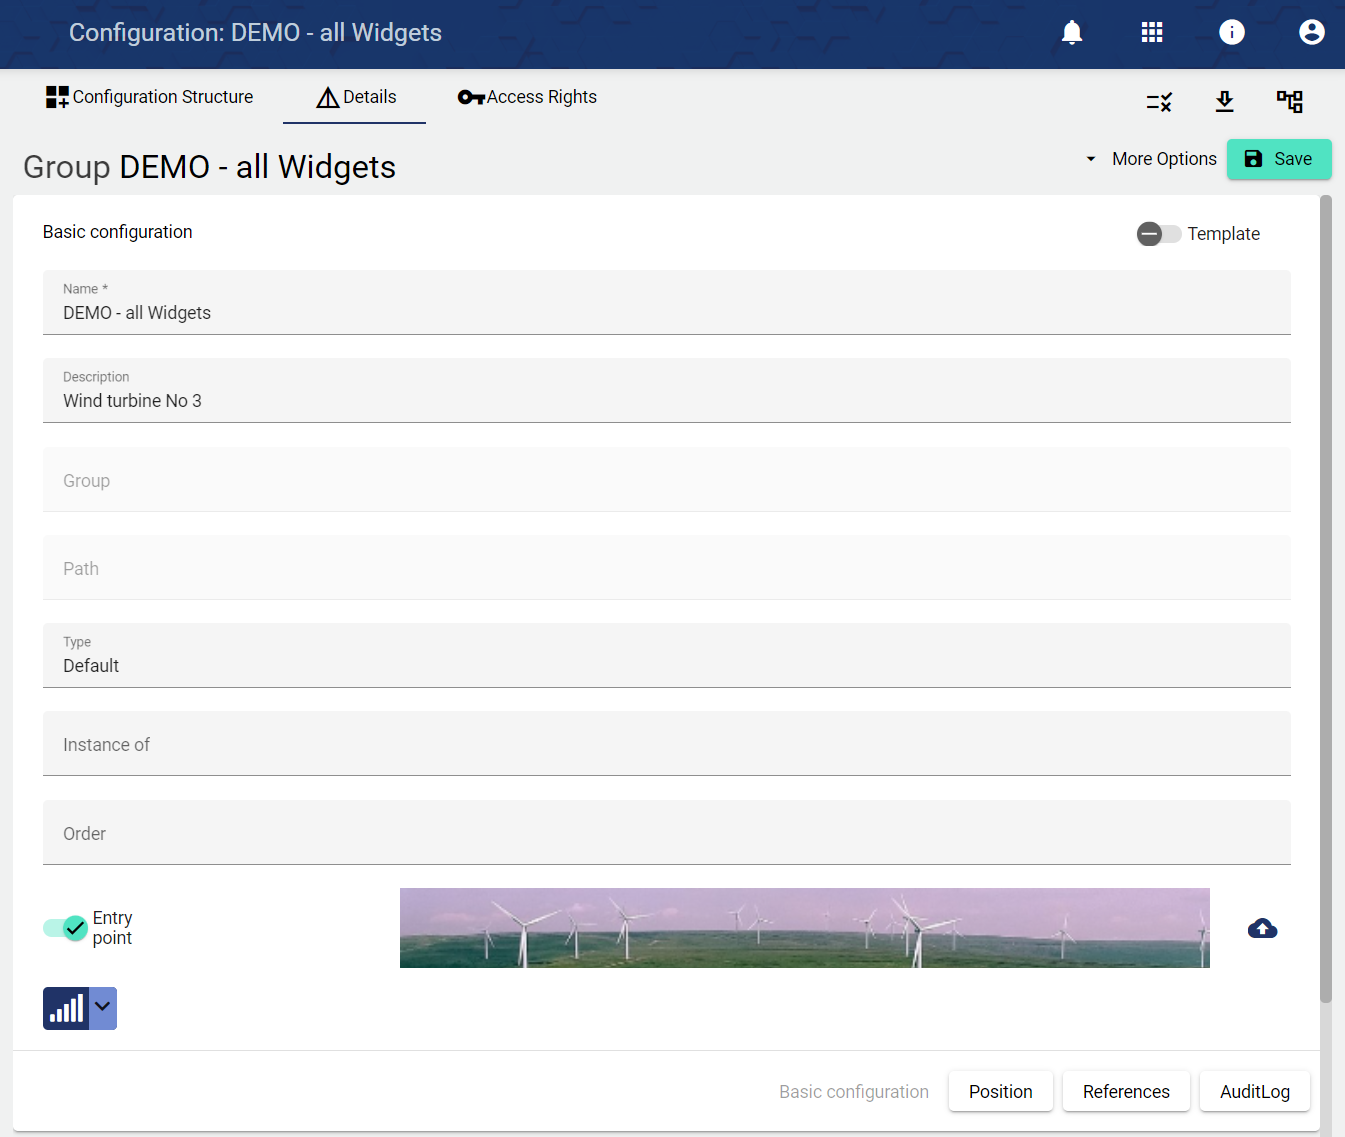The width and height of the screenshot is (1345, 1137).
Task: Switch to Access Rights tab
Action: coord(527,97)
